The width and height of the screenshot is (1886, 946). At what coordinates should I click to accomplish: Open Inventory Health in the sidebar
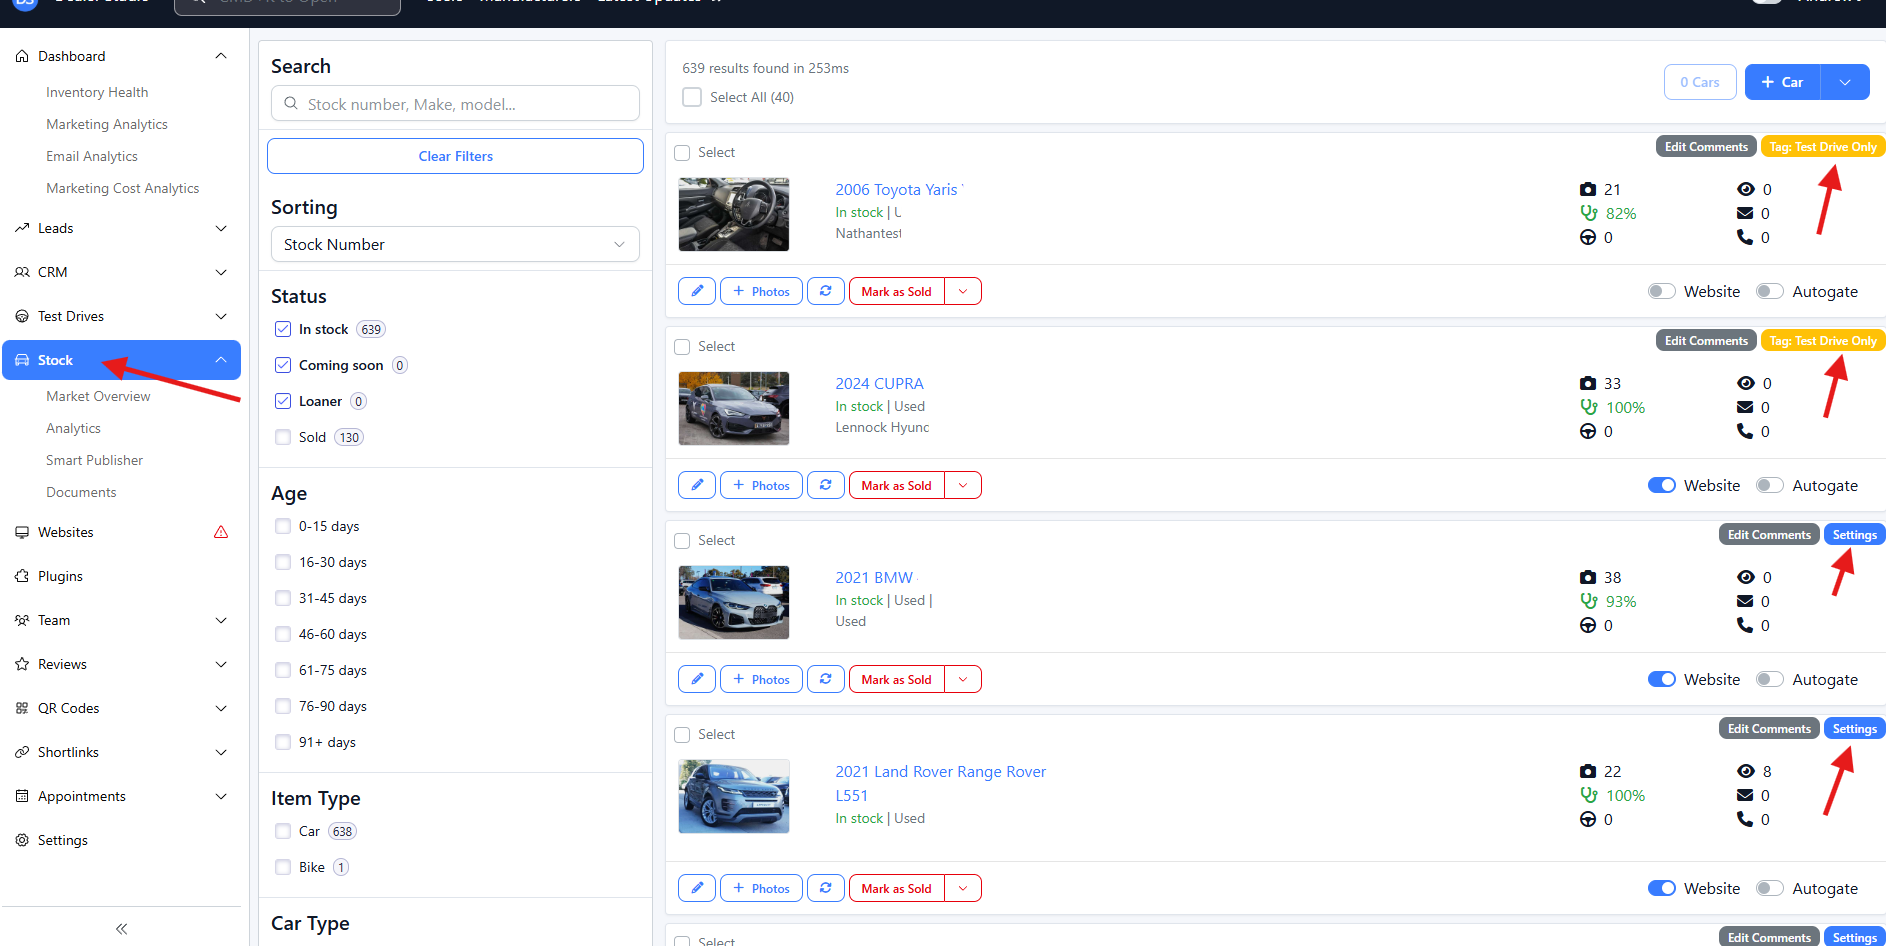[97, 92]
